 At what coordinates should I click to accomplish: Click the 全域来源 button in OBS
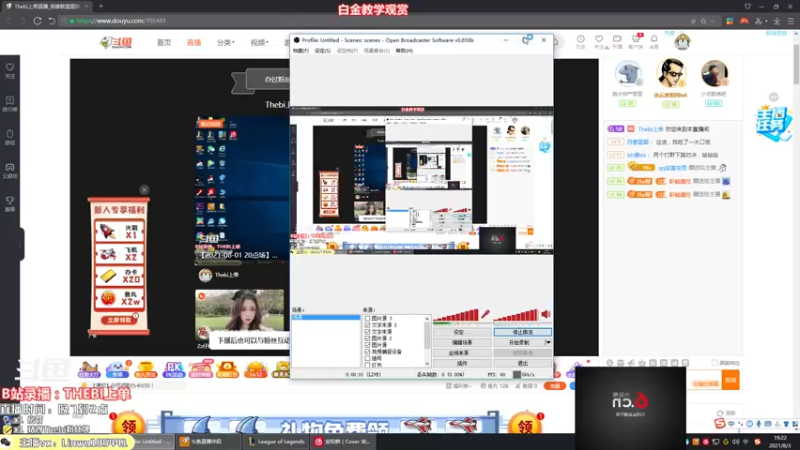(462, 353)
